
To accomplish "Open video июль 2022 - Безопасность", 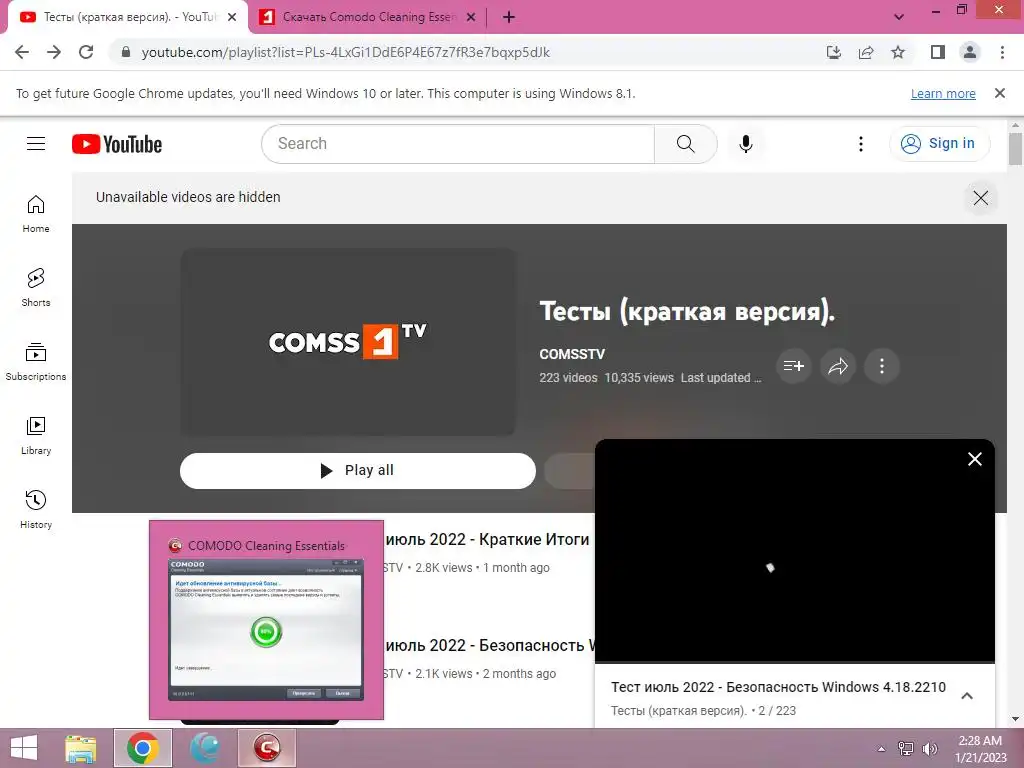I will pyautogui.click(x=490, y=645).
